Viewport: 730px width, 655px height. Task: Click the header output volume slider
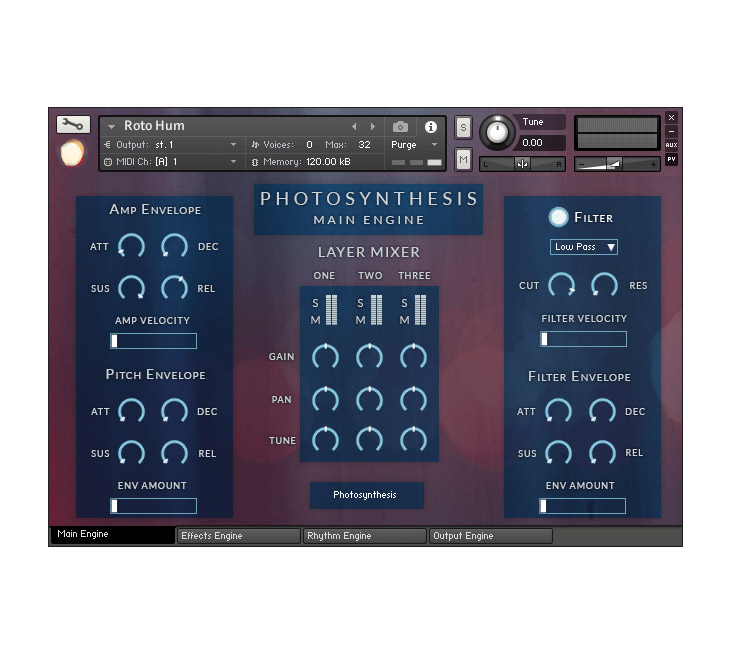[617, 164]
